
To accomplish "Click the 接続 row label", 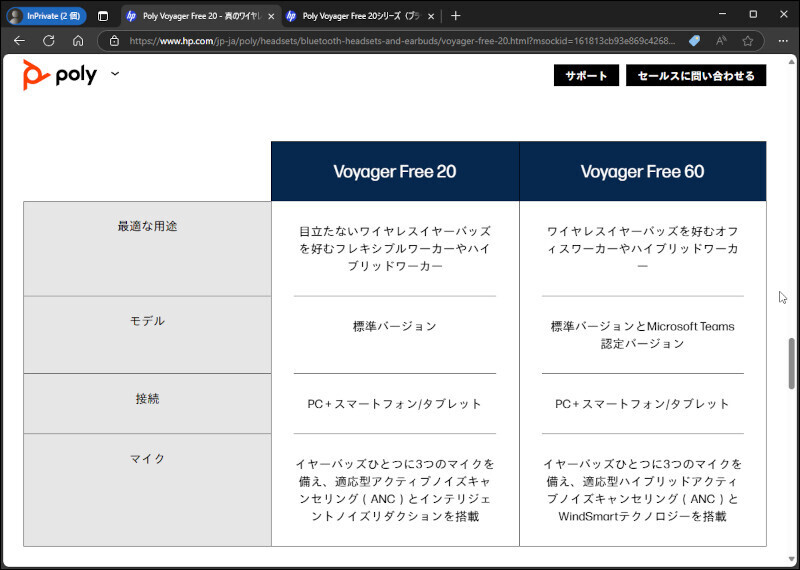I will (x=147, y=399).
